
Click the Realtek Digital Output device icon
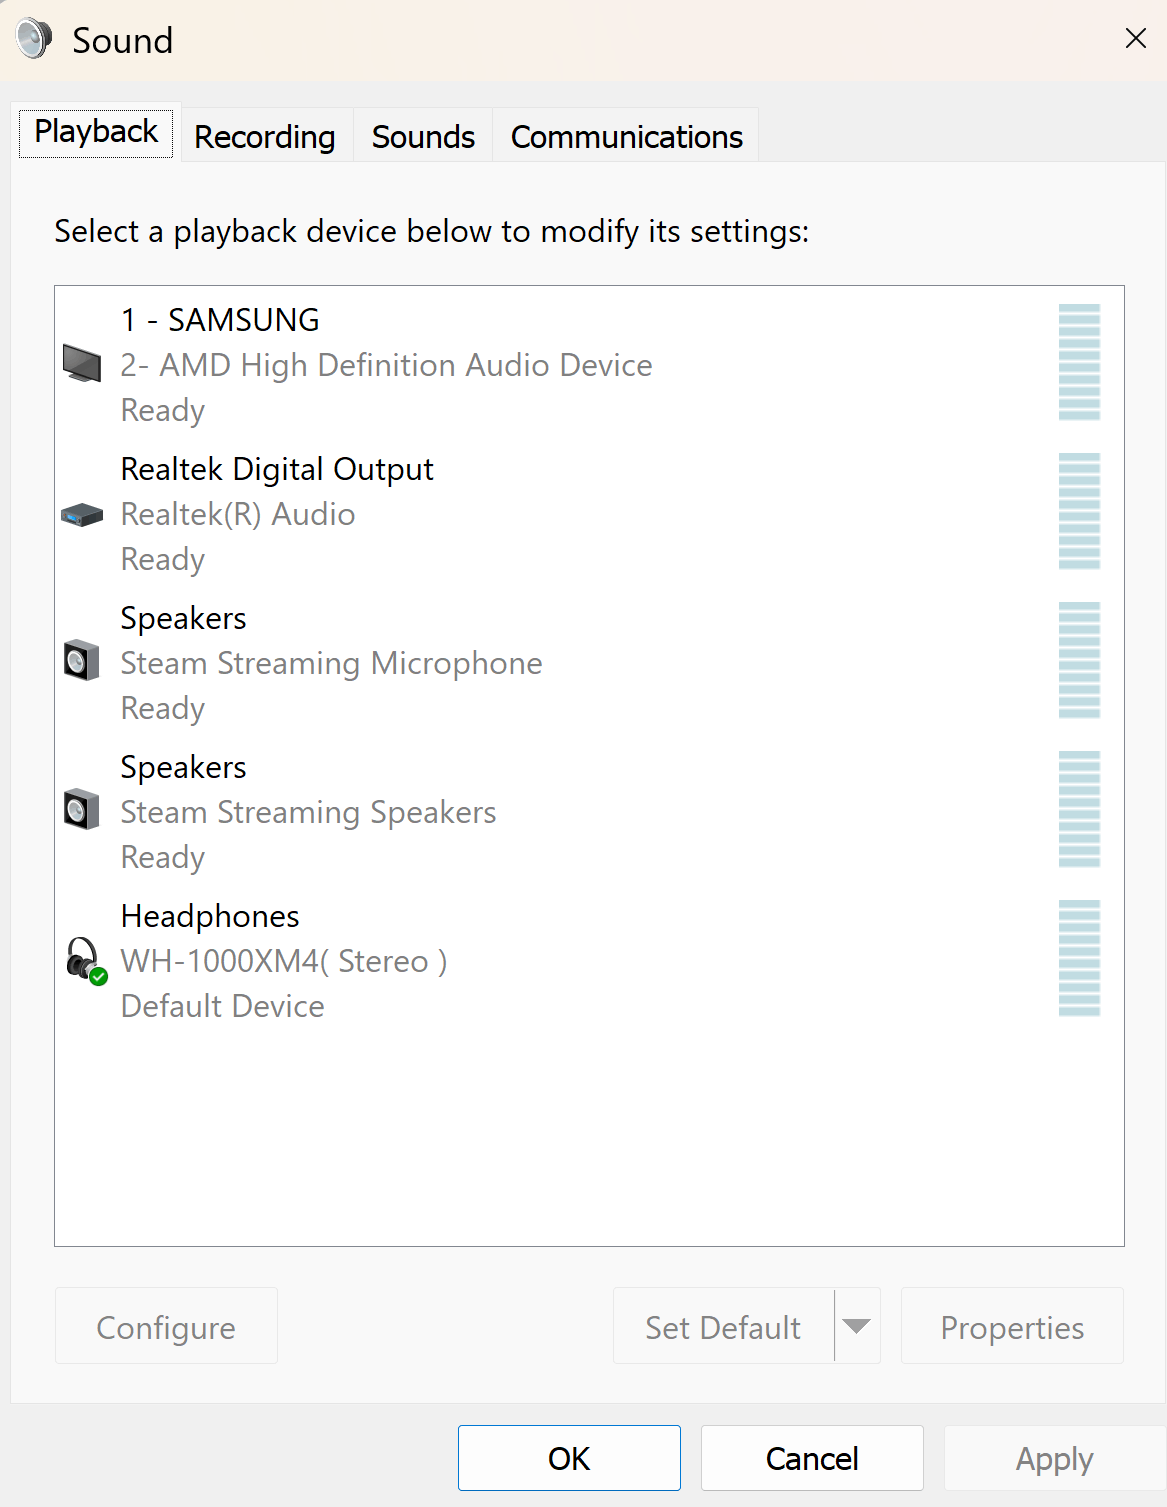coord(82,513)
